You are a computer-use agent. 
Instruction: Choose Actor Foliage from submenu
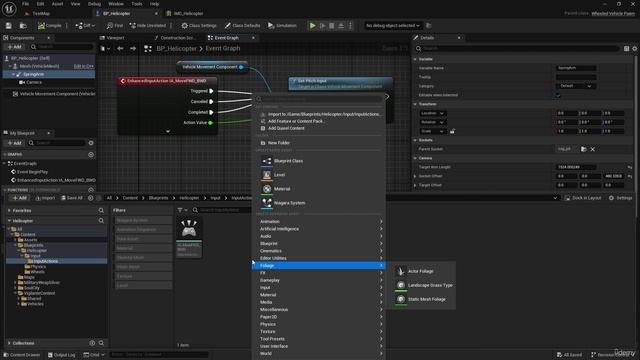click(x=421, y=271)
